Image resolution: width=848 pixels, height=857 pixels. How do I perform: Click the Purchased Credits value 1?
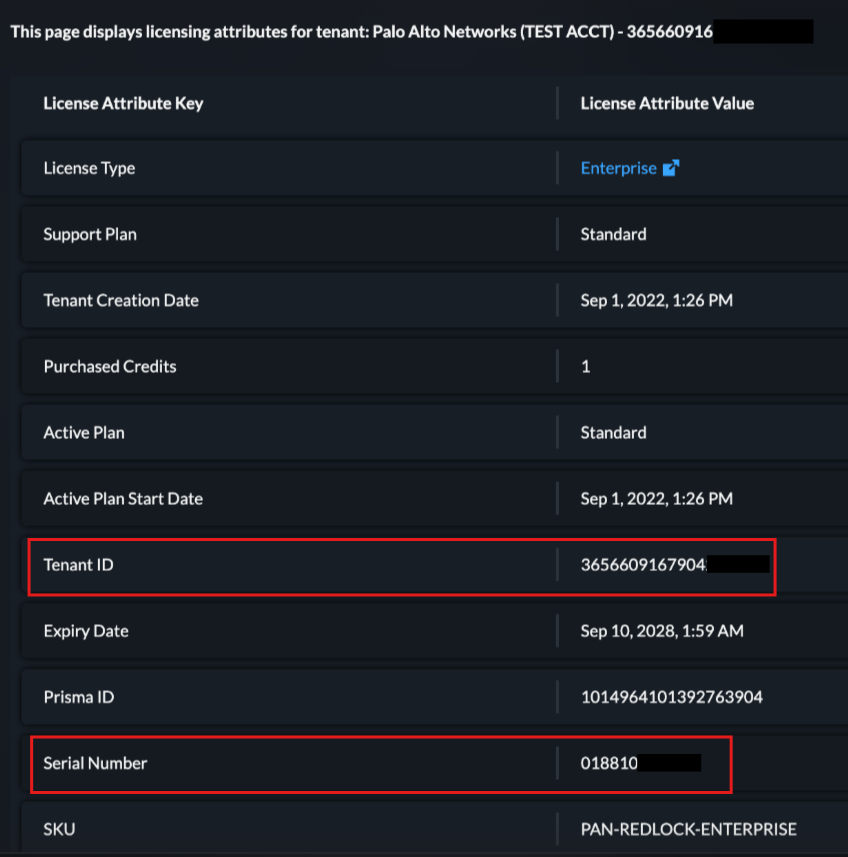[586, 366]
